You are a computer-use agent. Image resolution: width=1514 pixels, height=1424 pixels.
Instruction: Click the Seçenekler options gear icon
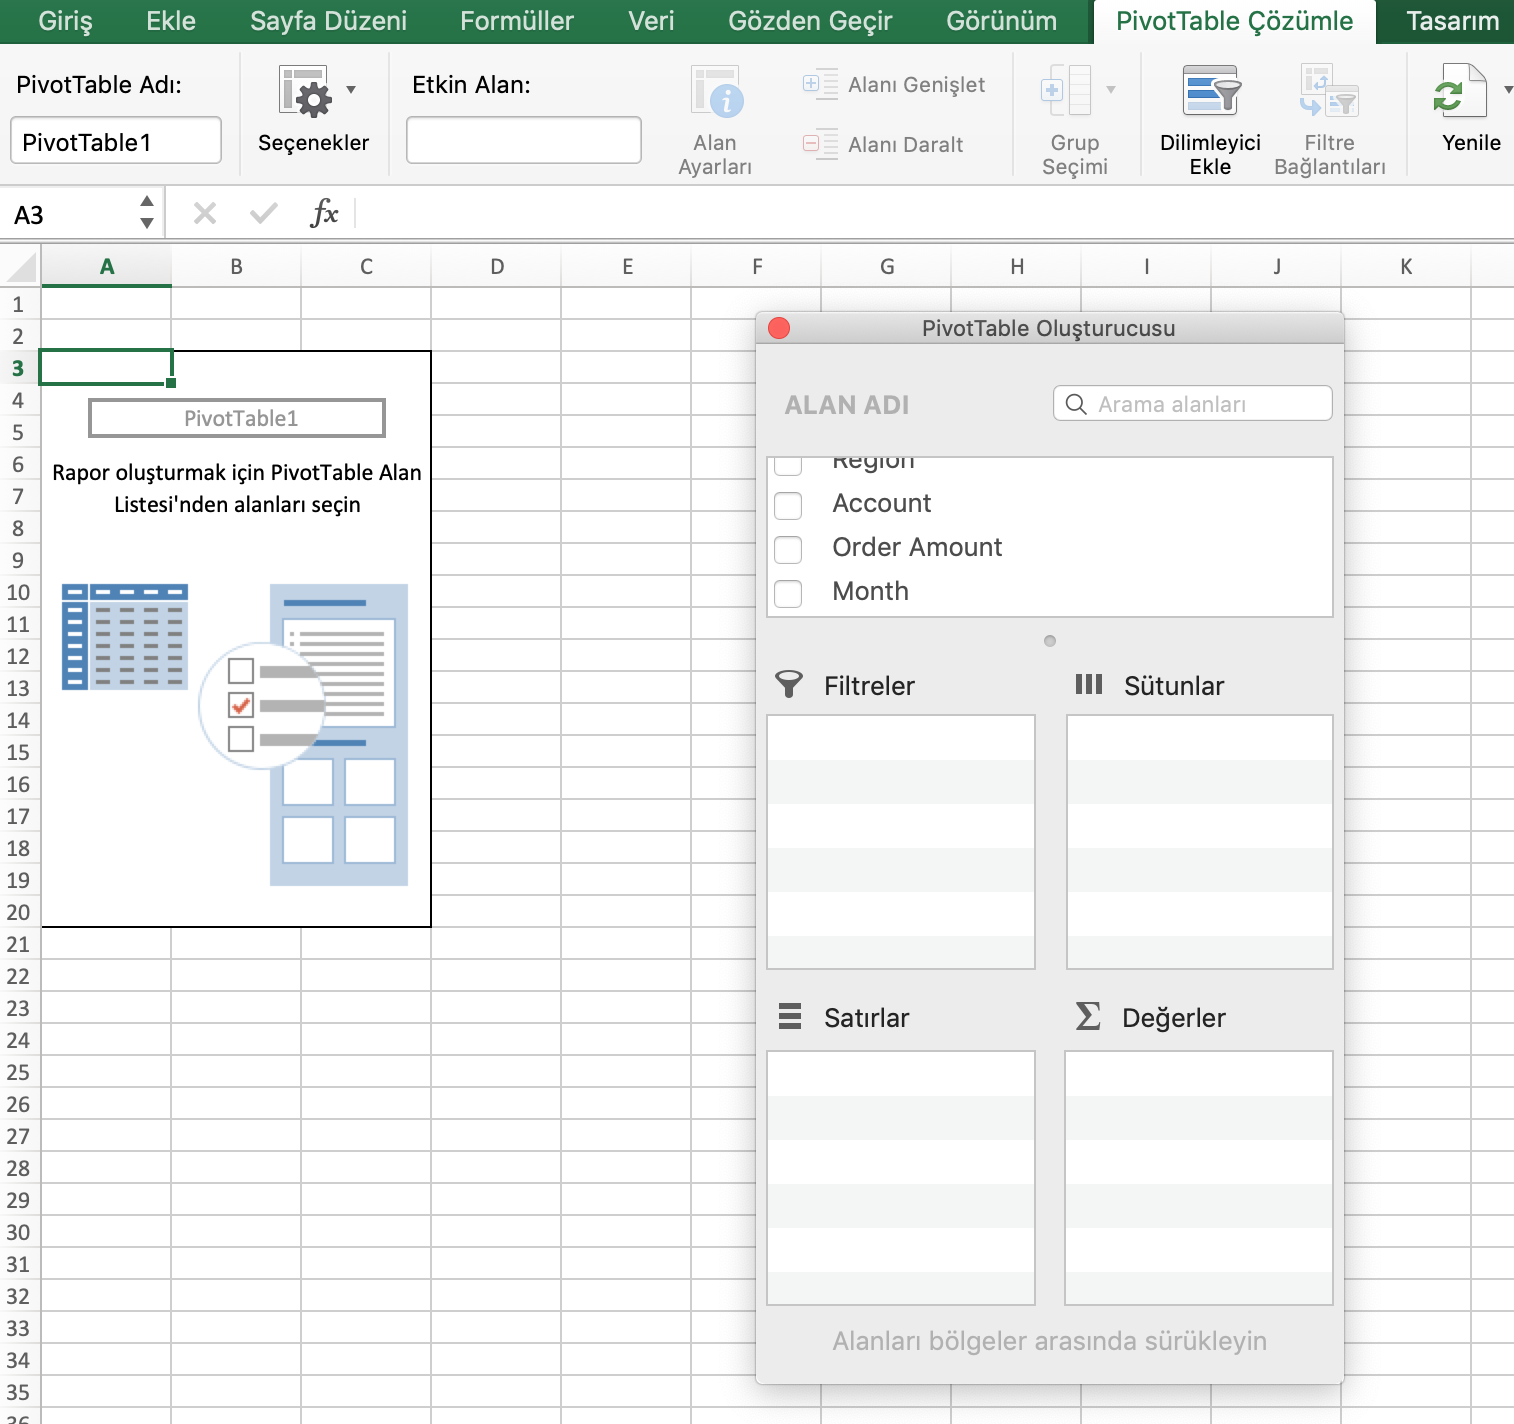point(304,92)
